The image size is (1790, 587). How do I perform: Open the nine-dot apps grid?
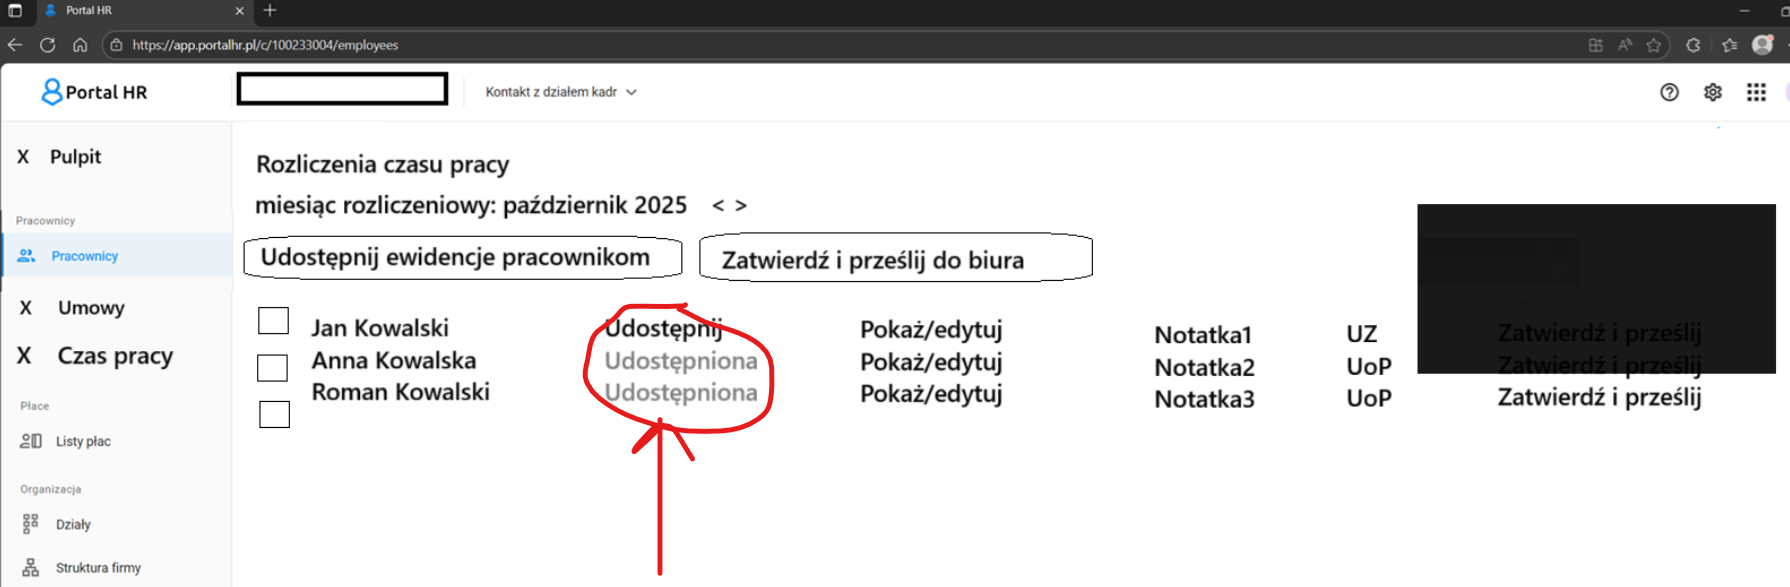[x=1756, y=92]
